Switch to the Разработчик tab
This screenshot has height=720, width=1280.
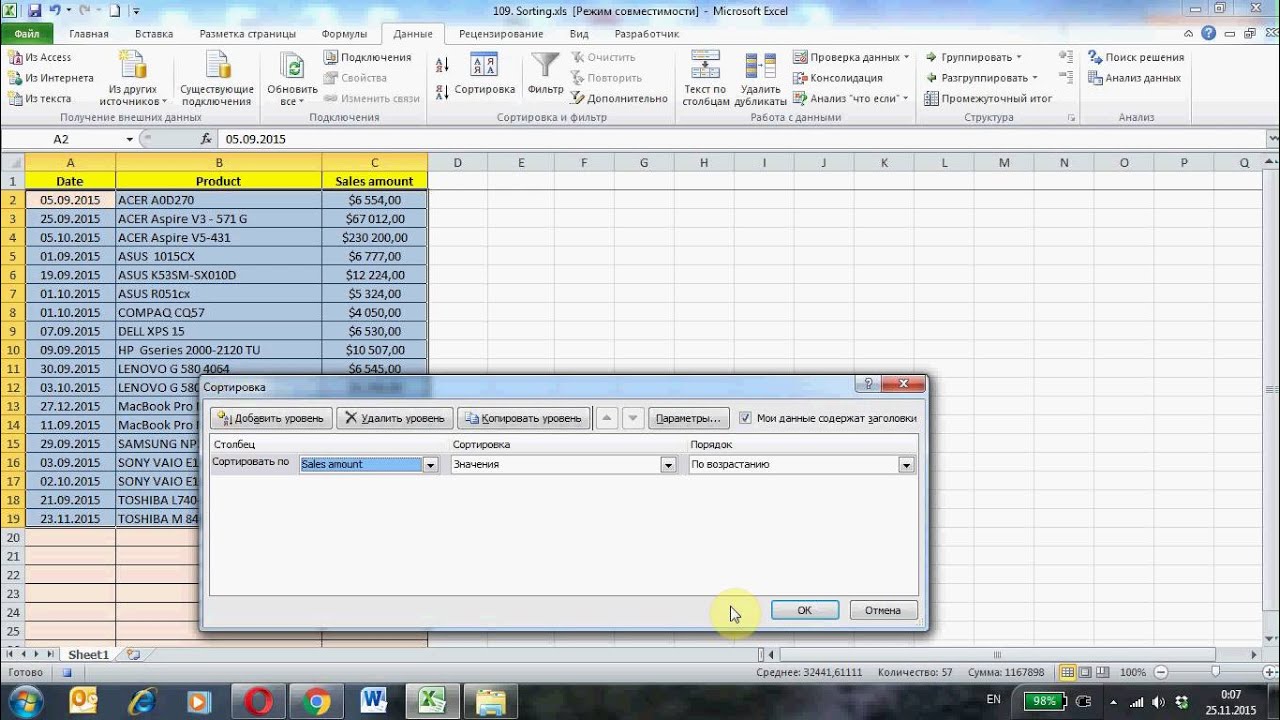pos(647,33)
